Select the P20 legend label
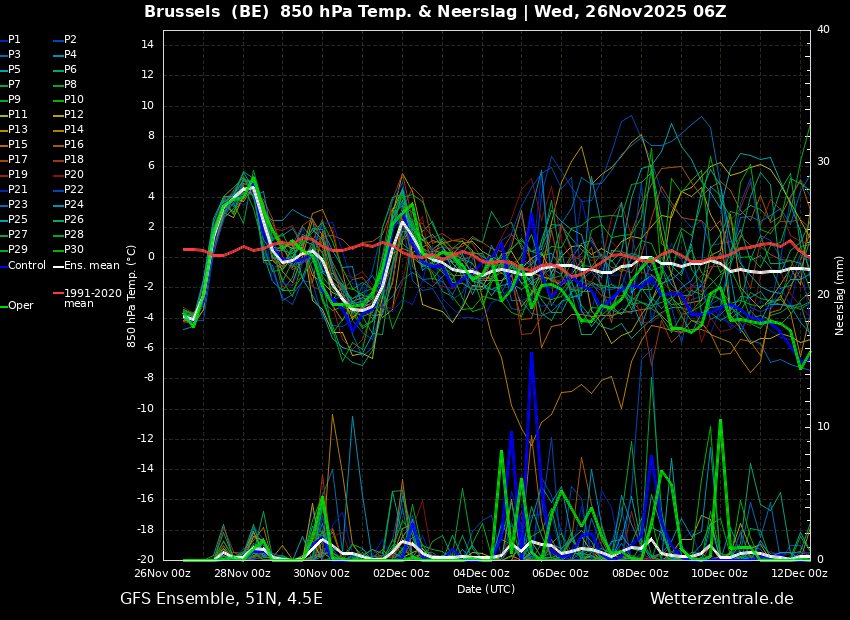850x620 pixels. pyautogui.click(x=69, y=175)
